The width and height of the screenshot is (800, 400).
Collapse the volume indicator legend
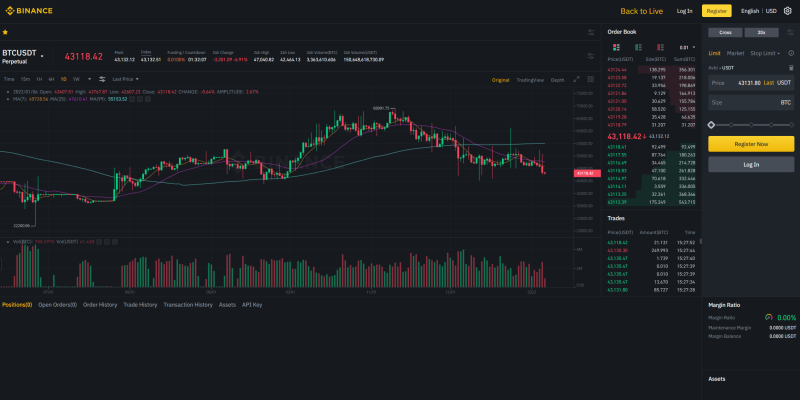pos(10,242)
